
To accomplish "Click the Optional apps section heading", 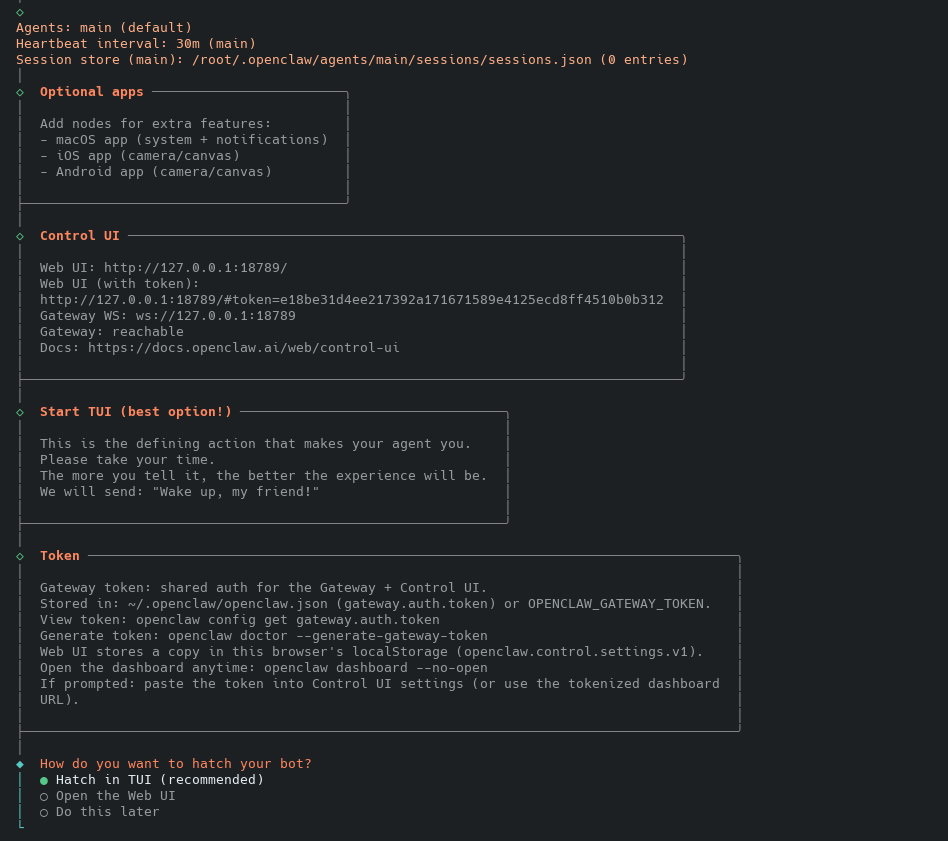I will [x=92, y=92].
